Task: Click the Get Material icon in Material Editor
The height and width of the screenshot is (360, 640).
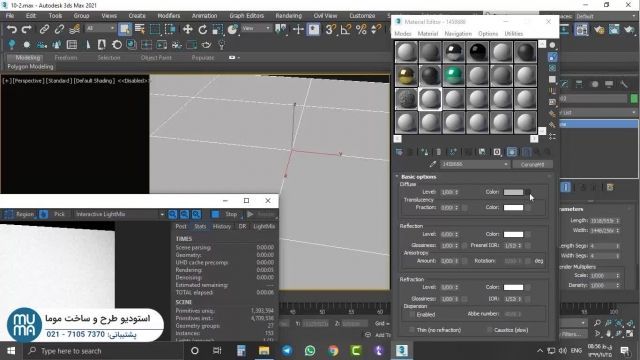Action: [x=399, y=152]
